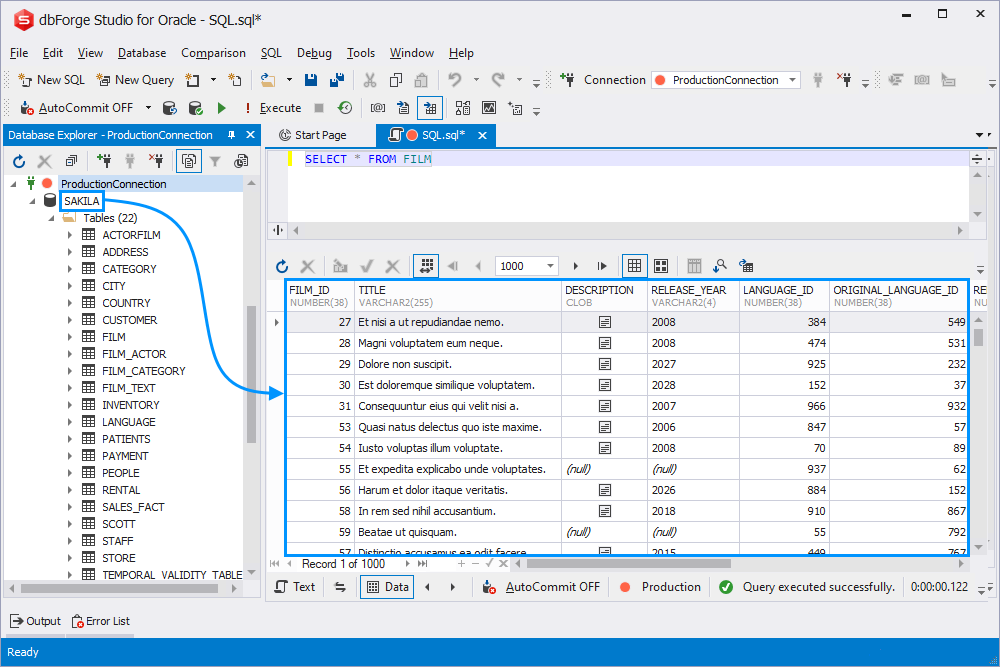Enable filtering in Database Explorer
Image resolution: width=1000 pixels, height=667 pixels.
click(x=216, y=160)
